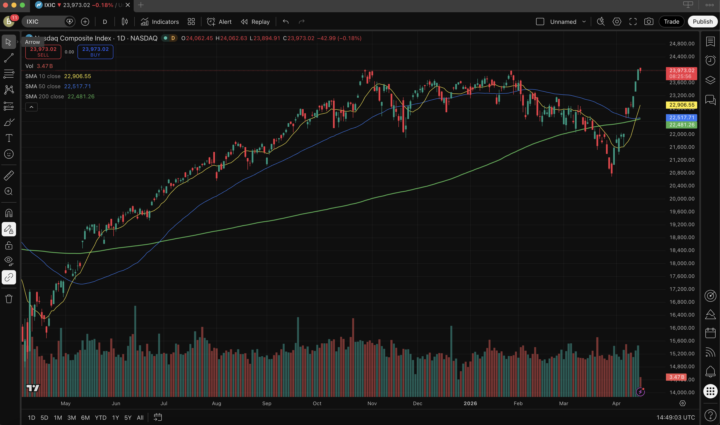
Task: Select the Arrow cursor tool
Action: [x=9, y=42]
